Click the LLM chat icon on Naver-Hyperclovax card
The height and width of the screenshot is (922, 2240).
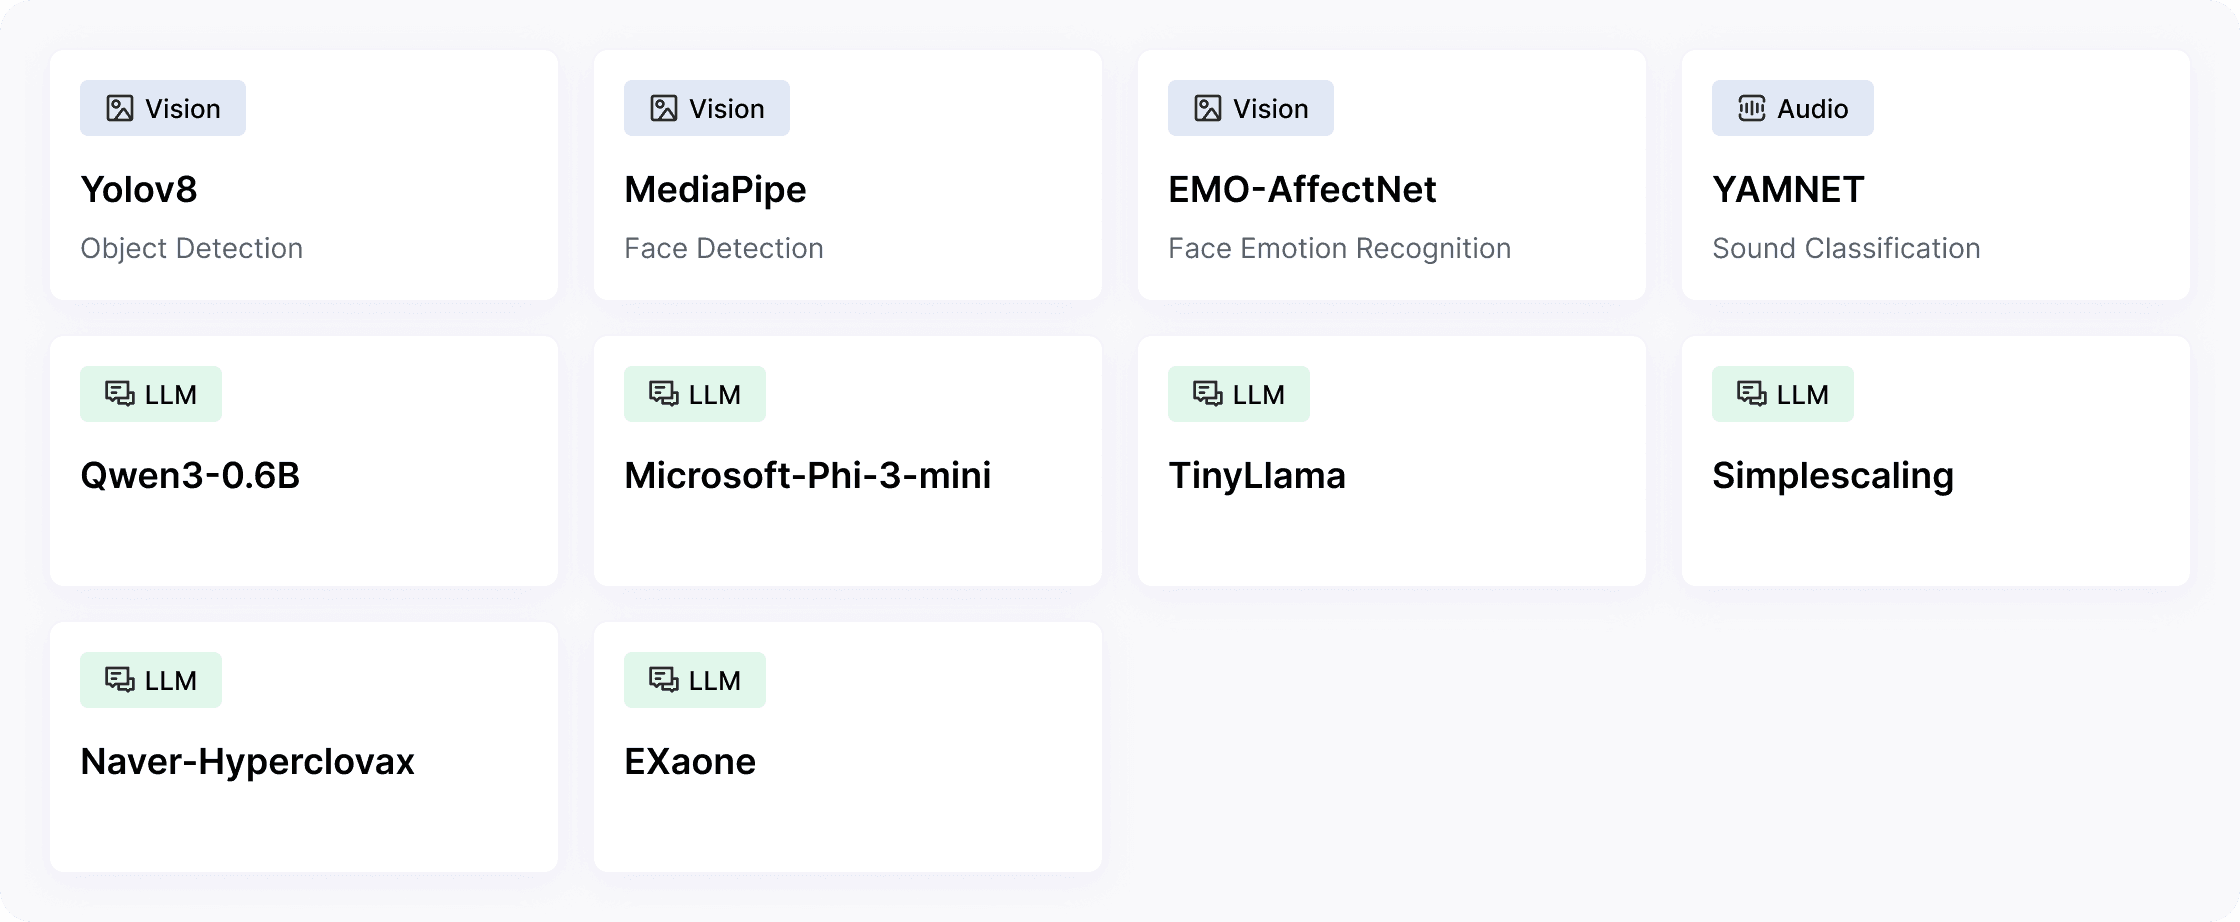[x=120, y=680]
